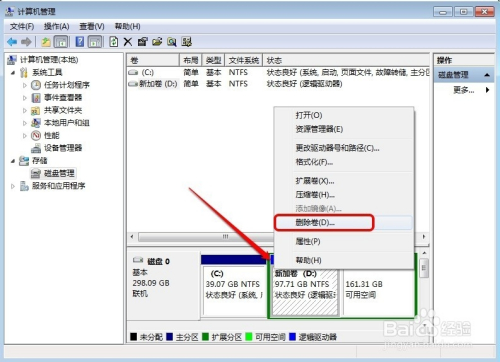The width and height of the screenshot is (500, 362).
Task: Click the Back arrow toolbar icon
Action: (x=12, y=42)
